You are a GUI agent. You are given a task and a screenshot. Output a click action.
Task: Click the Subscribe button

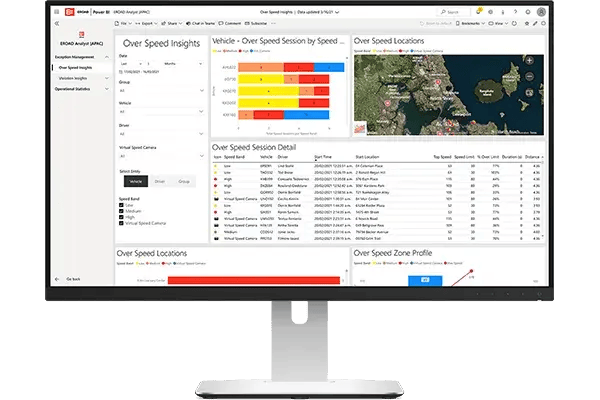point(256,23)
